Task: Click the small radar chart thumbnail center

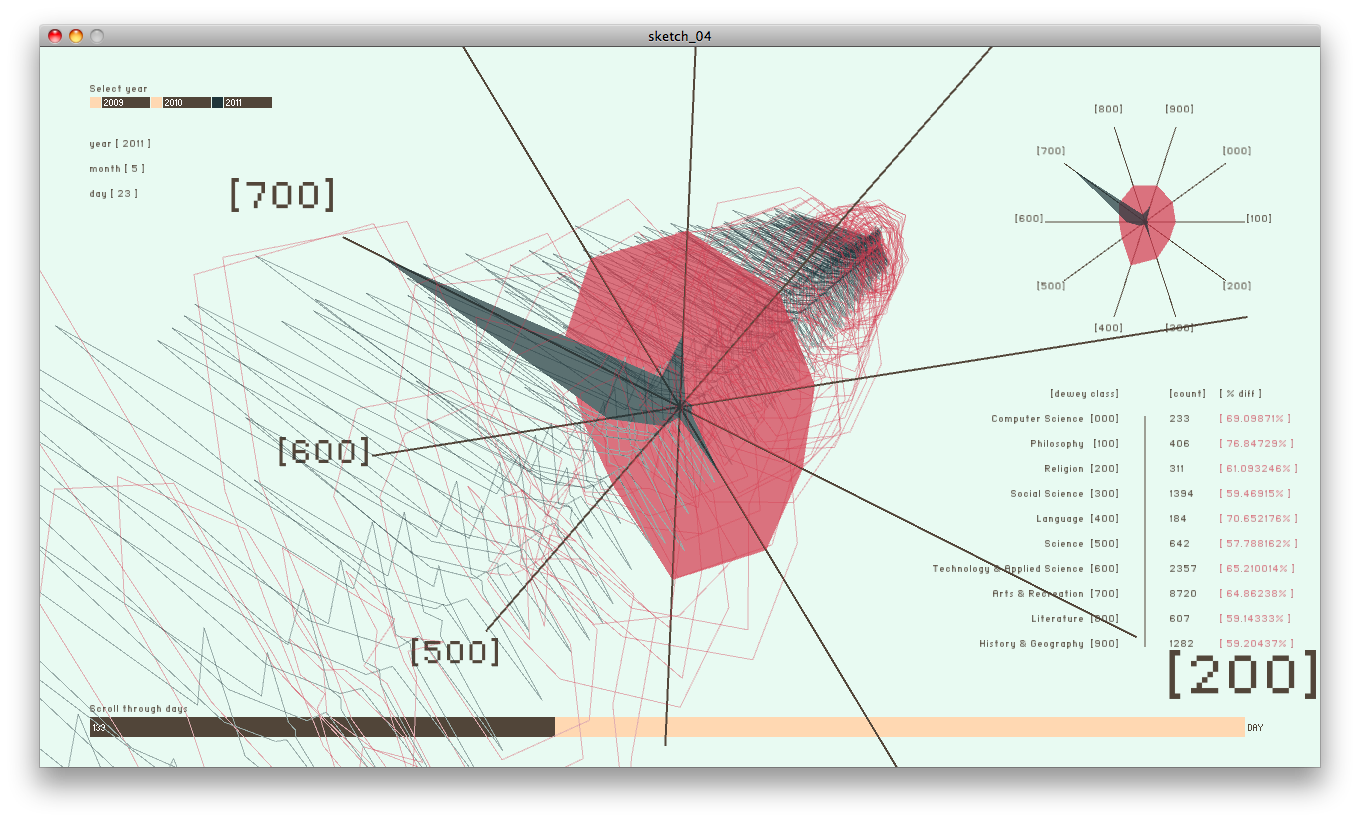Action: pyautogui.click(x=1146, y=221)
